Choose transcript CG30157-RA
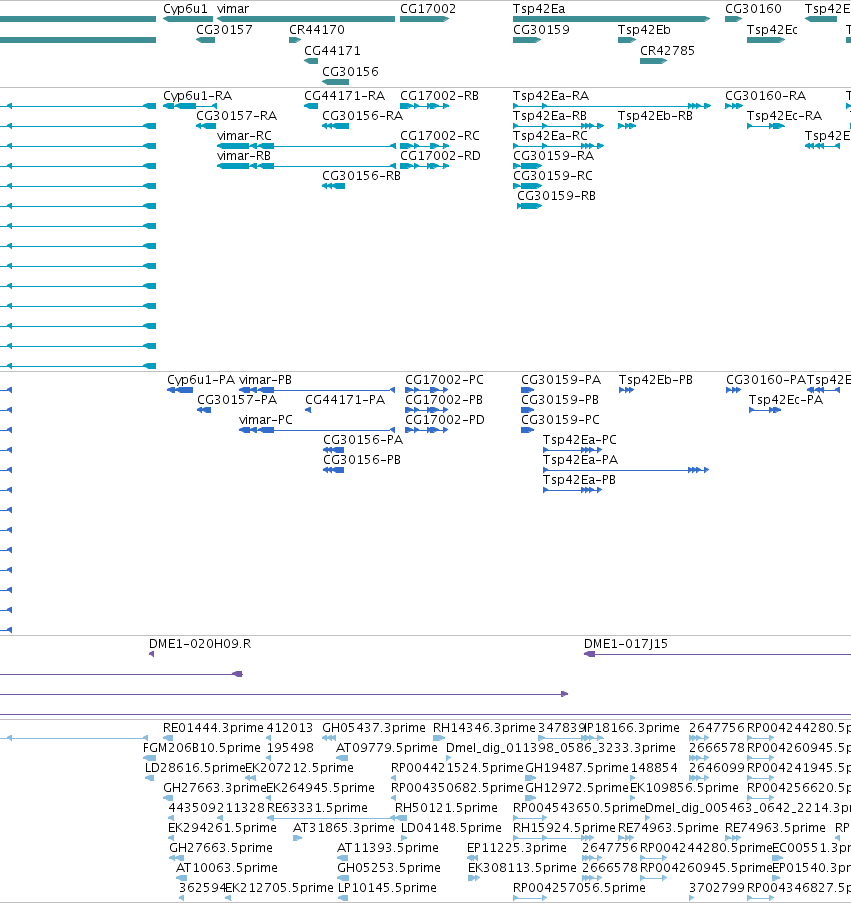 [x=237, y=116]
